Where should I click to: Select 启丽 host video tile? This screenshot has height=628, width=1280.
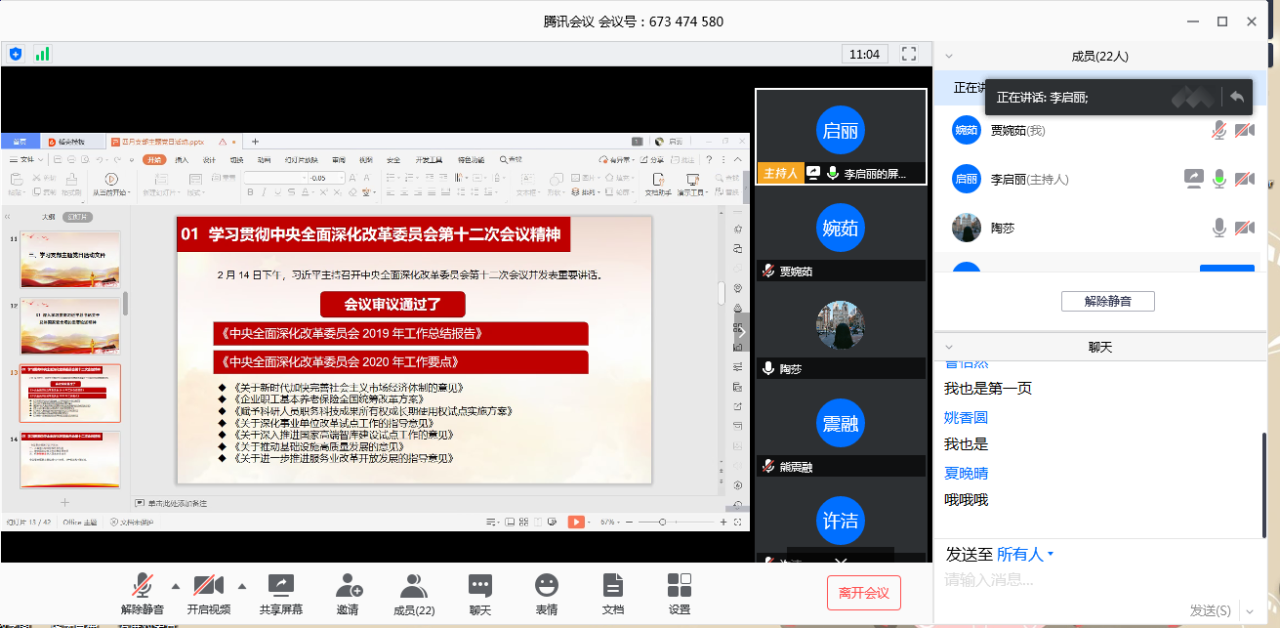pos(840,137)
